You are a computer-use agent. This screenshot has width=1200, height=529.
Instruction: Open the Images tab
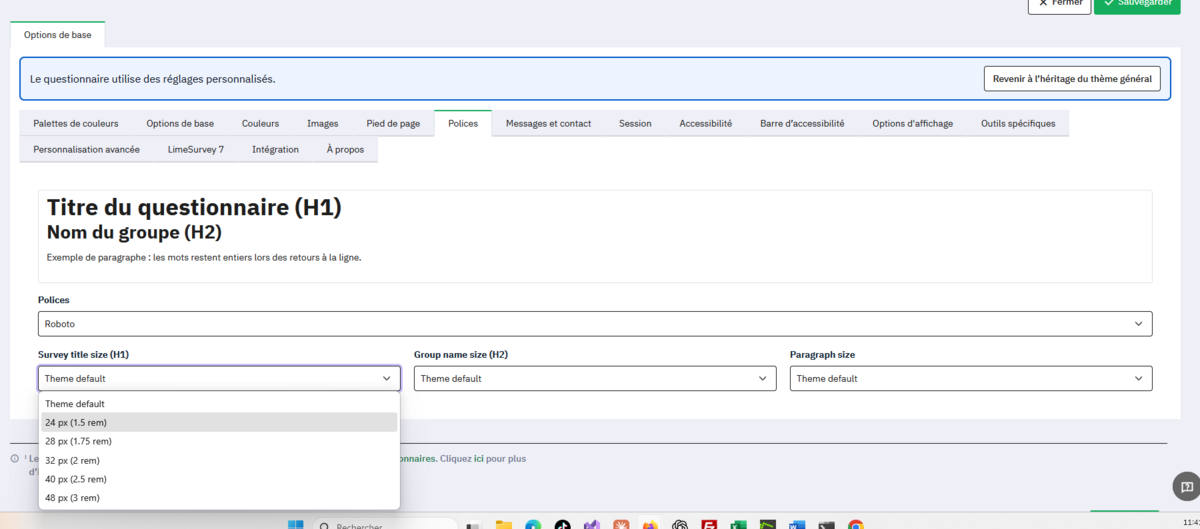(322, 123)
